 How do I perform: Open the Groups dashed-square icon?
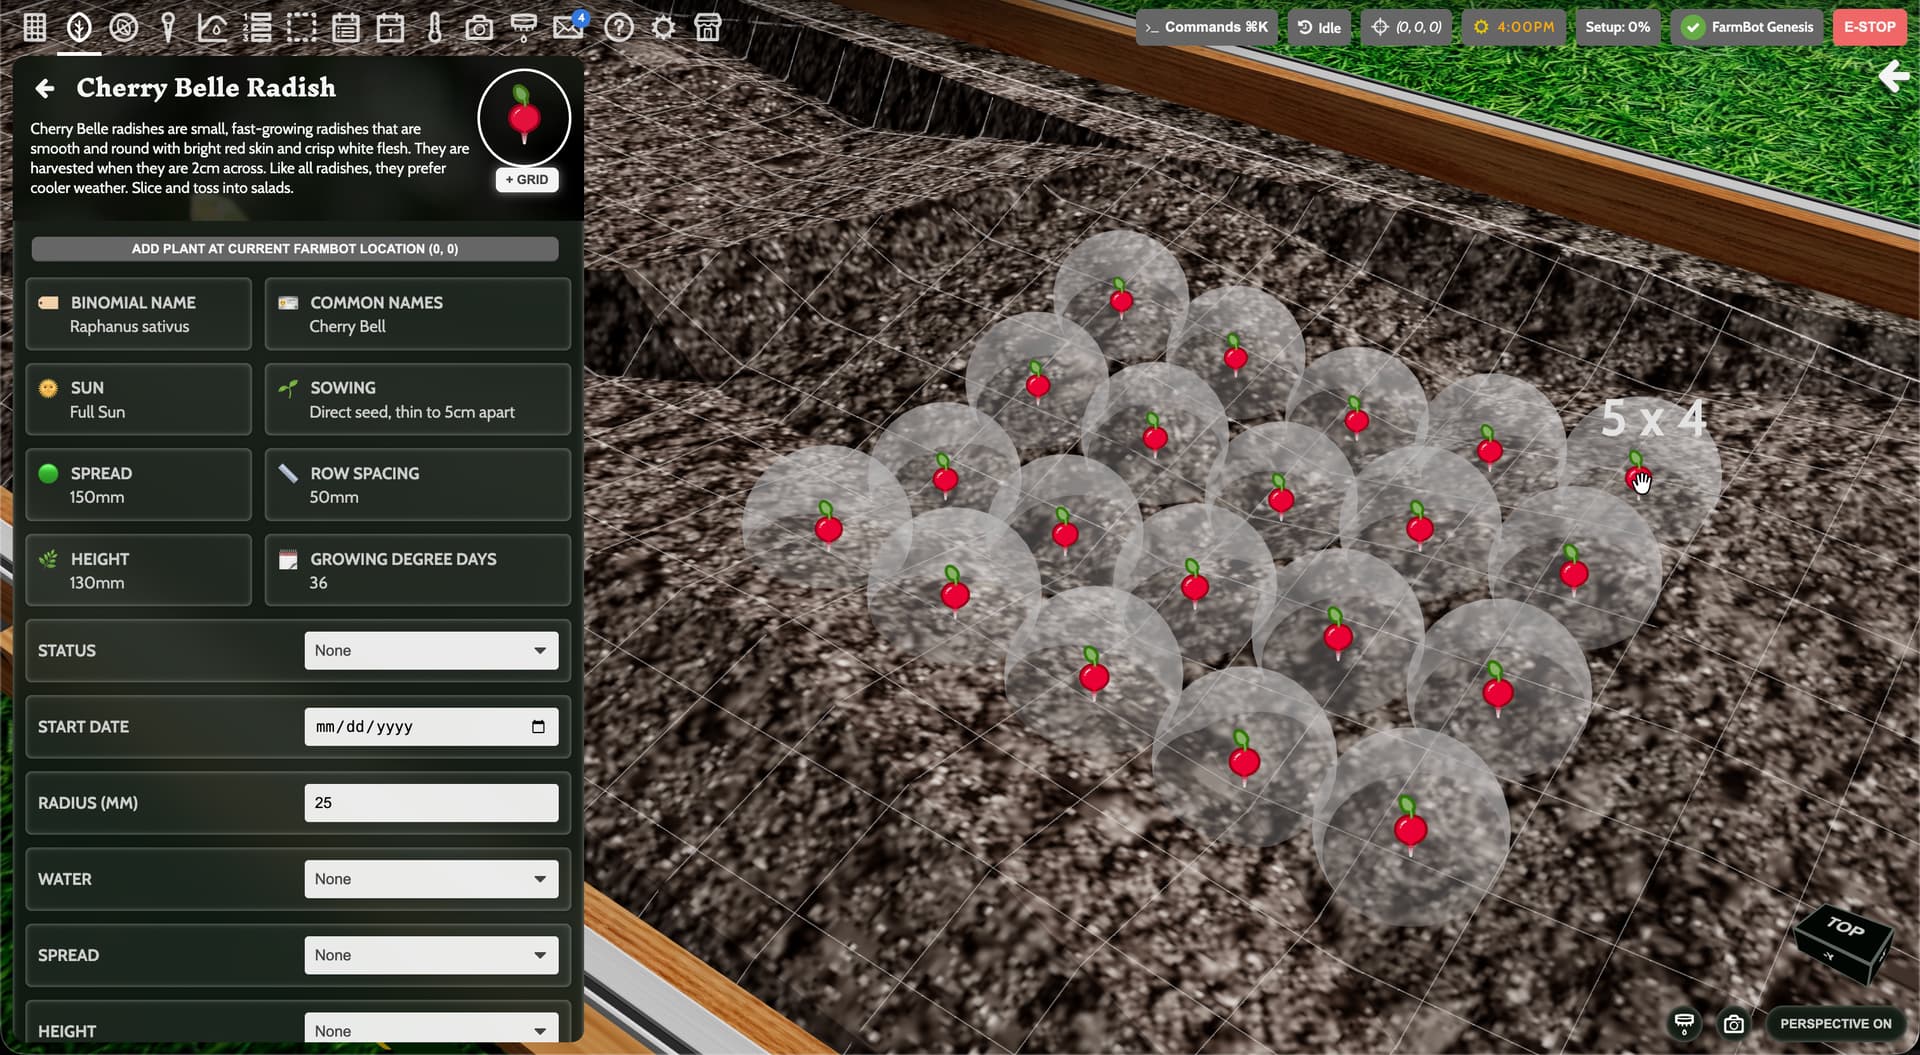(x=301, y=27)
